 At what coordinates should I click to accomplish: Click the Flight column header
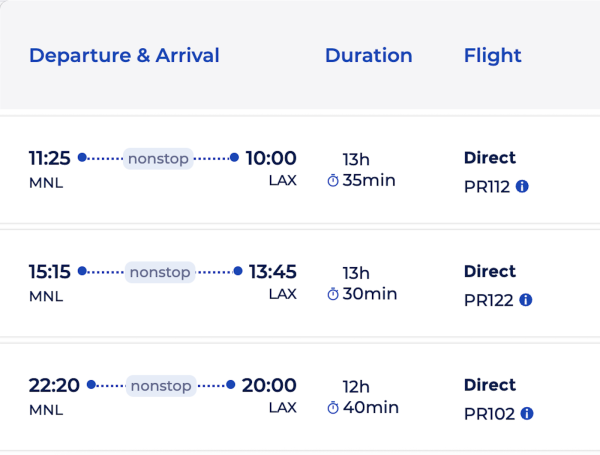pos(492,55)
